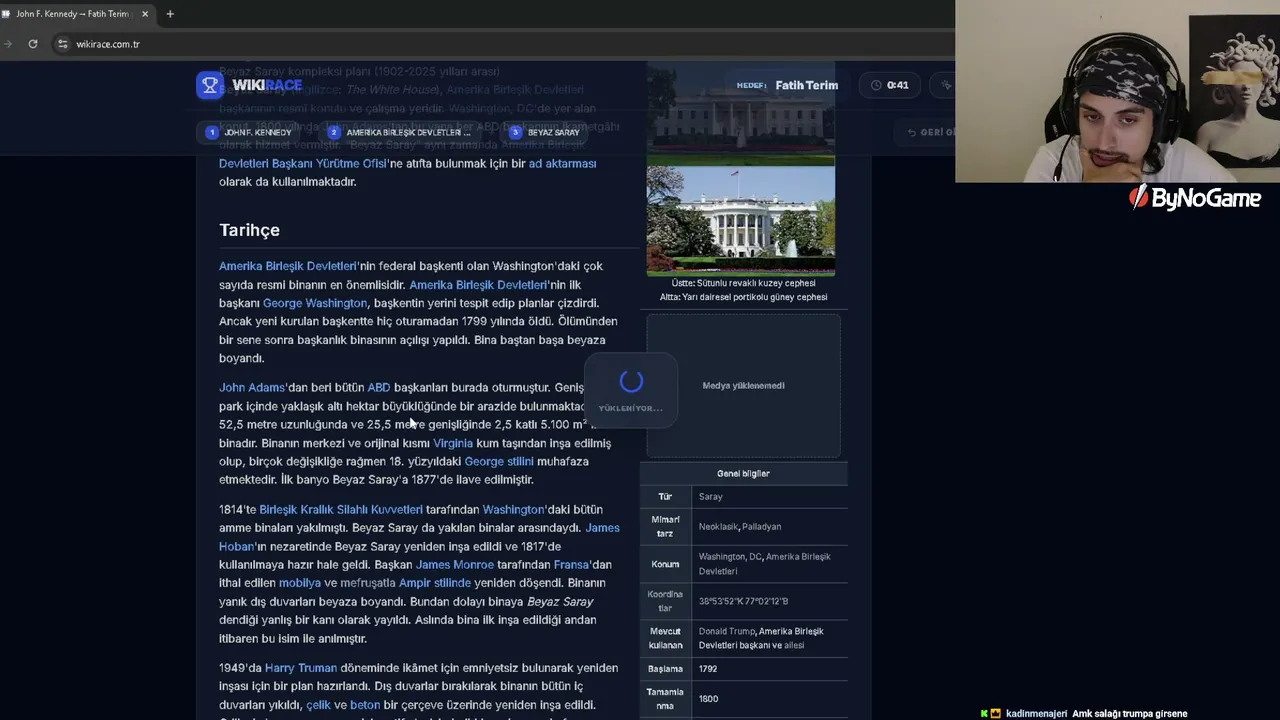Reload the page with the browser refresh icon
This screenshot has width=1280, height=720.
click(33, 44)
